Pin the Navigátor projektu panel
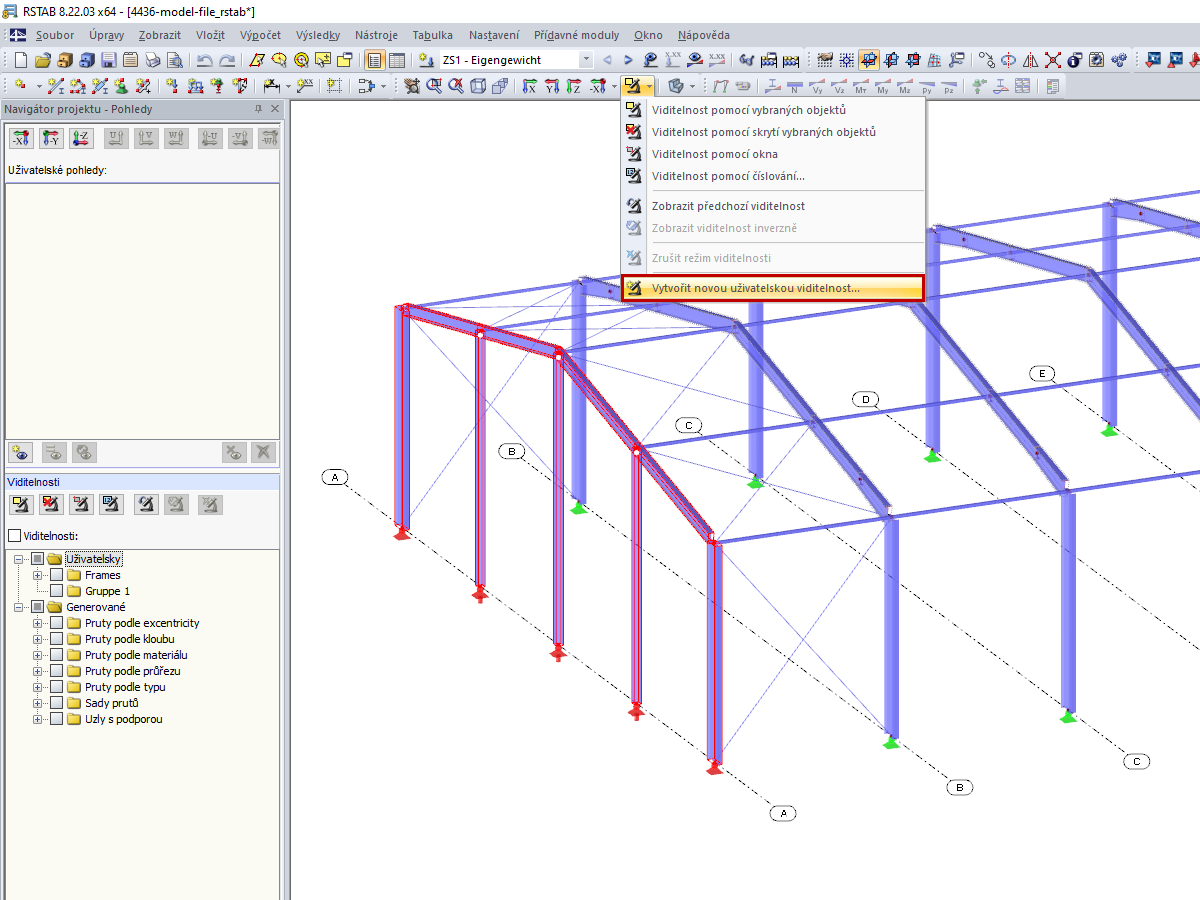 [x=258, y=108]
